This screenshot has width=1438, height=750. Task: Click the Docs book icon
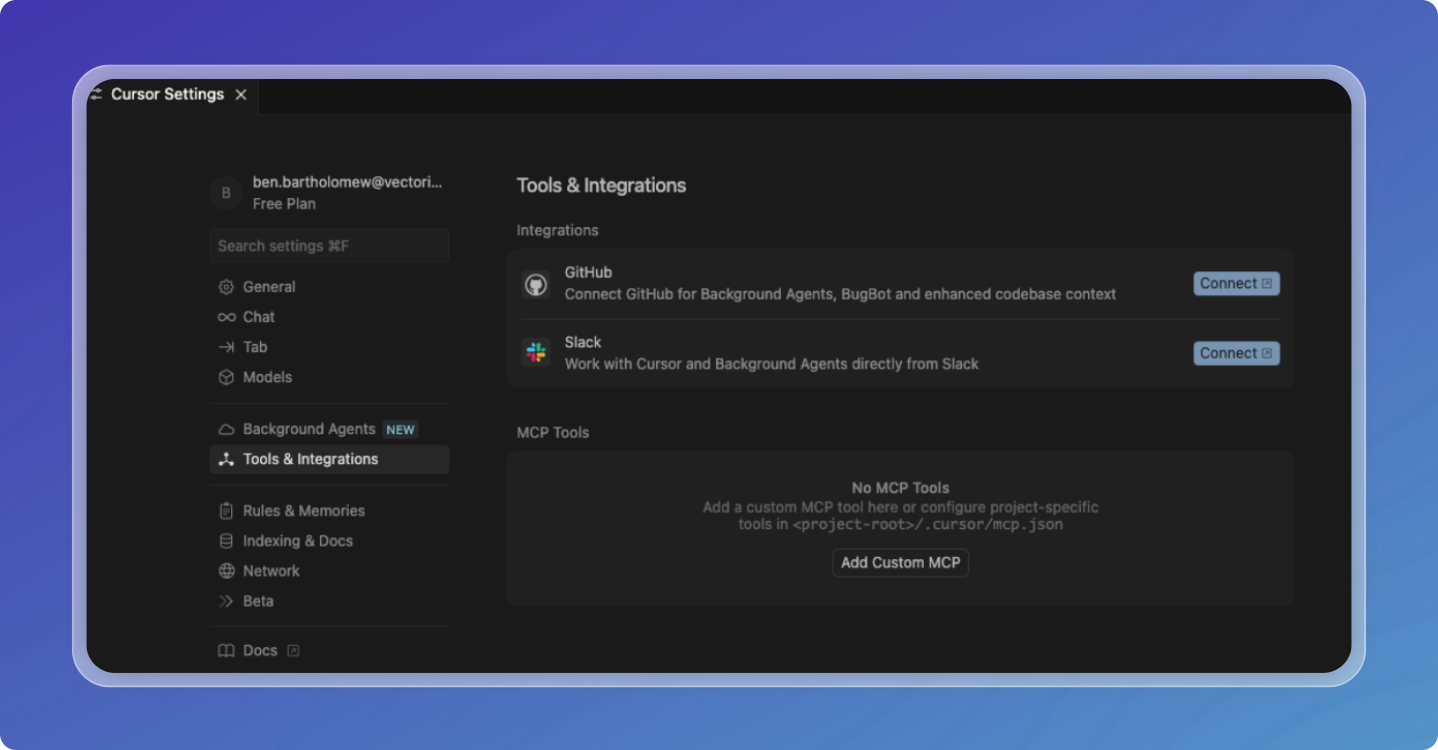tap(226, 650)
